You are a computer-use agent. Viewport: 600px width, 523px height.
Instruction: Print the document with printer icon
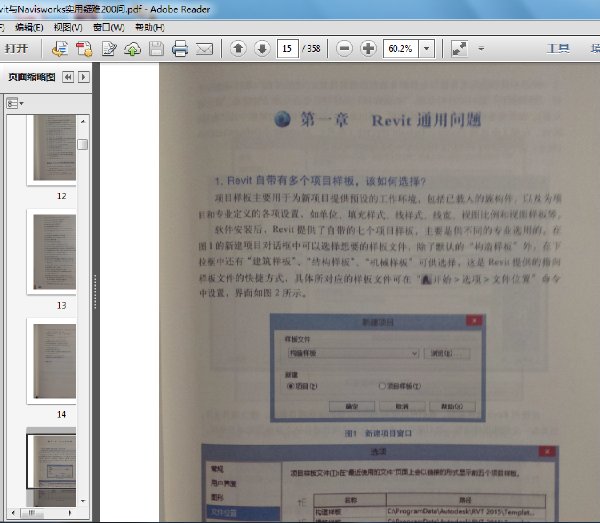click(x=180, y=49)
